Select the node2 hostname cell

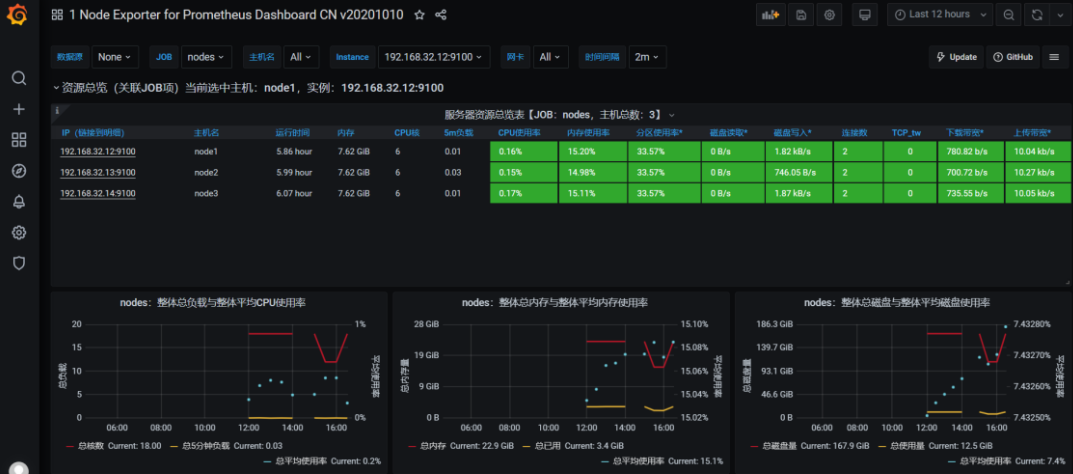click(x=206, y=172)
